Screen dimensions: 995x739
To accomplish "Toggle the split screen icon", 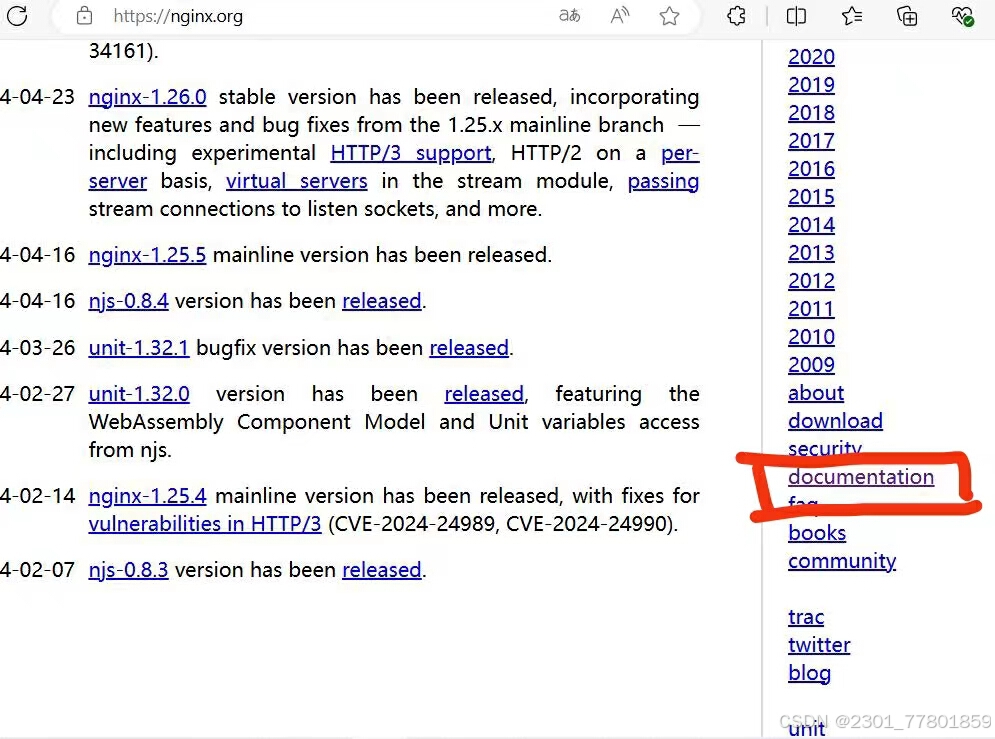I will tap(796, 15).
